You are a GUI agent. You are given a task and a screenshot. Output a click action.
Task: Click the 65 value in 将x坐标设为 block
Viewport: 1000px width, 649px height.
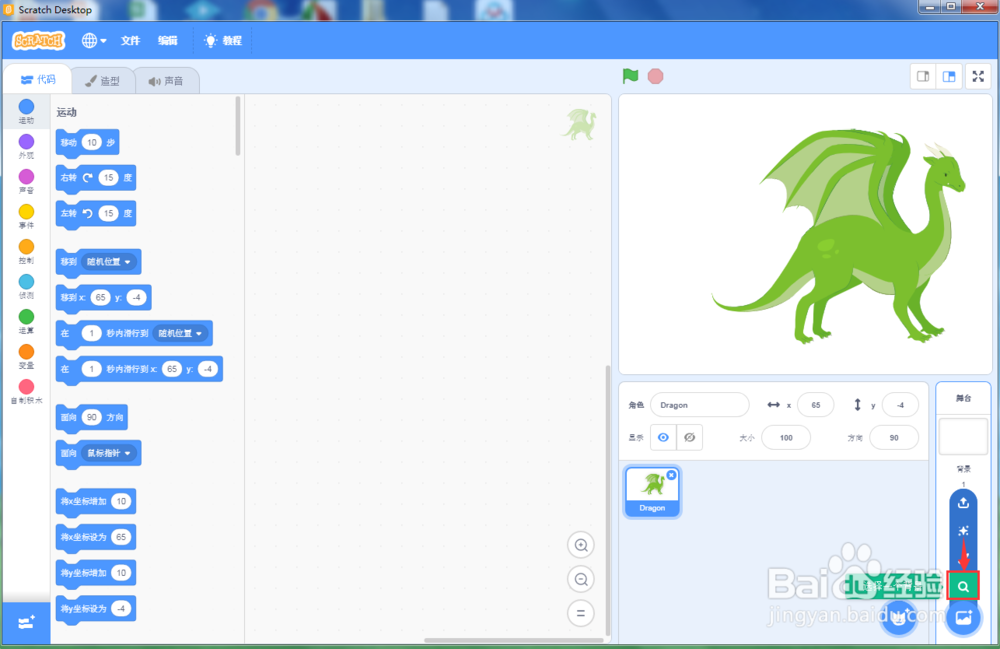121,537
